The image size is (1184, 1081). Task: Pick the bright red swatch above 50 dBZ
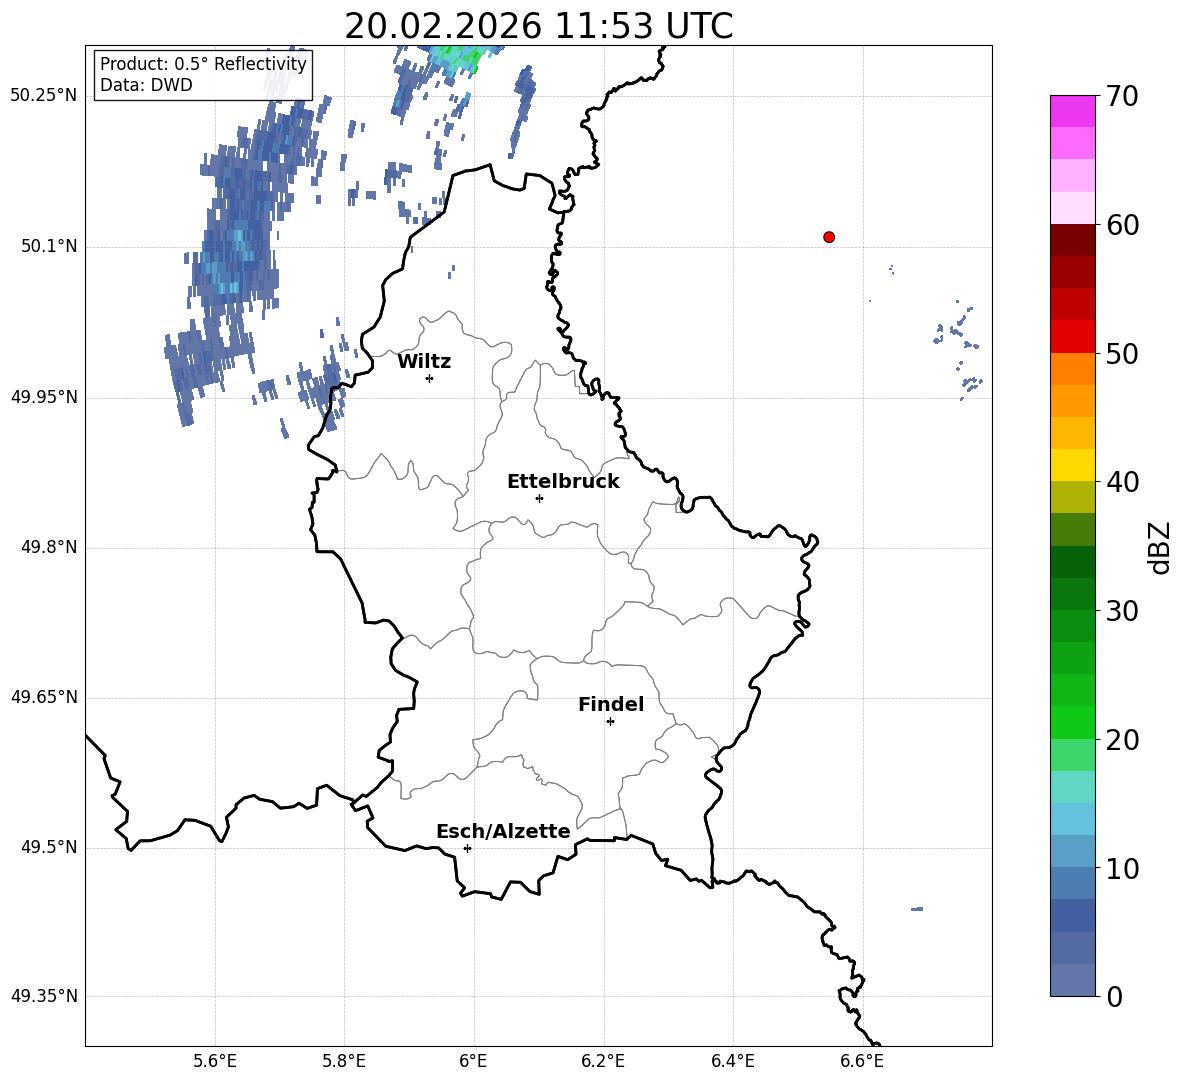pyautogui.click(x=1072, y=337)
